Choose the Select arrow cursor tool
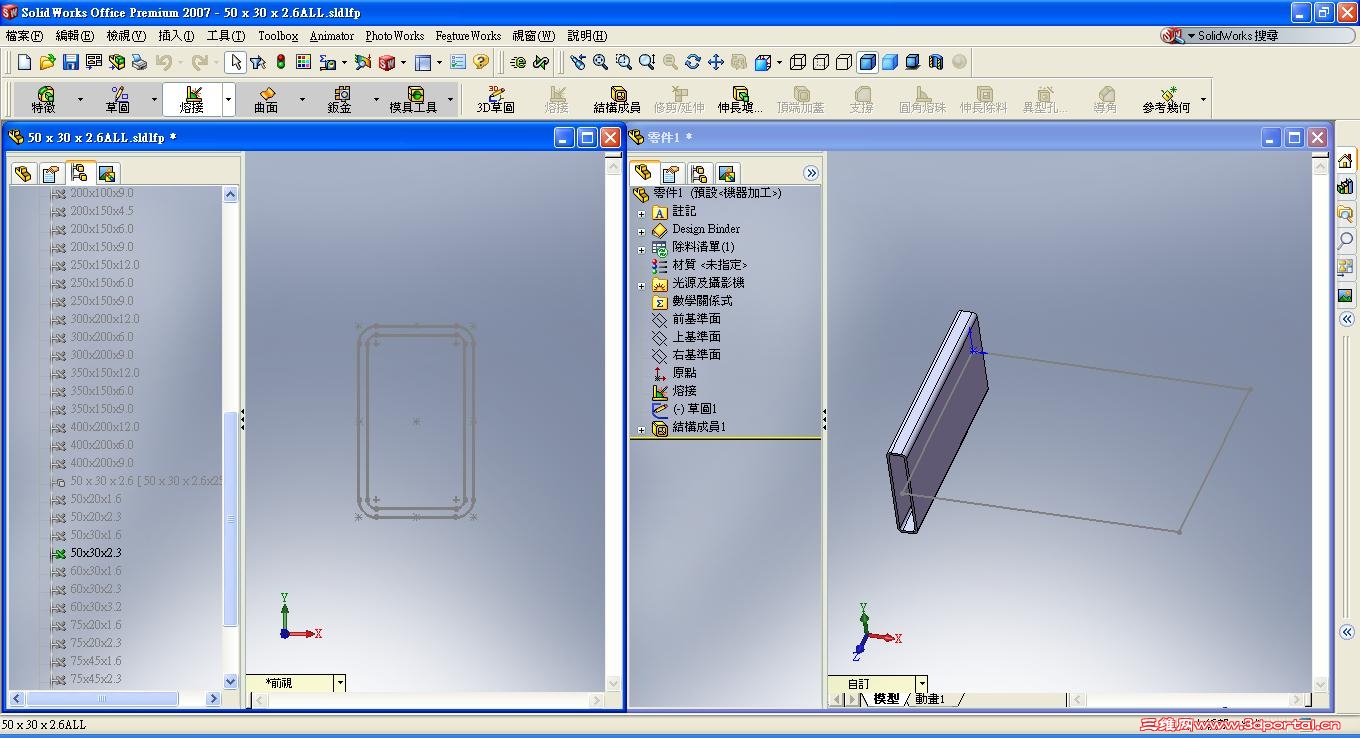Screen dimensions: 1360x738 click(x=235, y=62)
